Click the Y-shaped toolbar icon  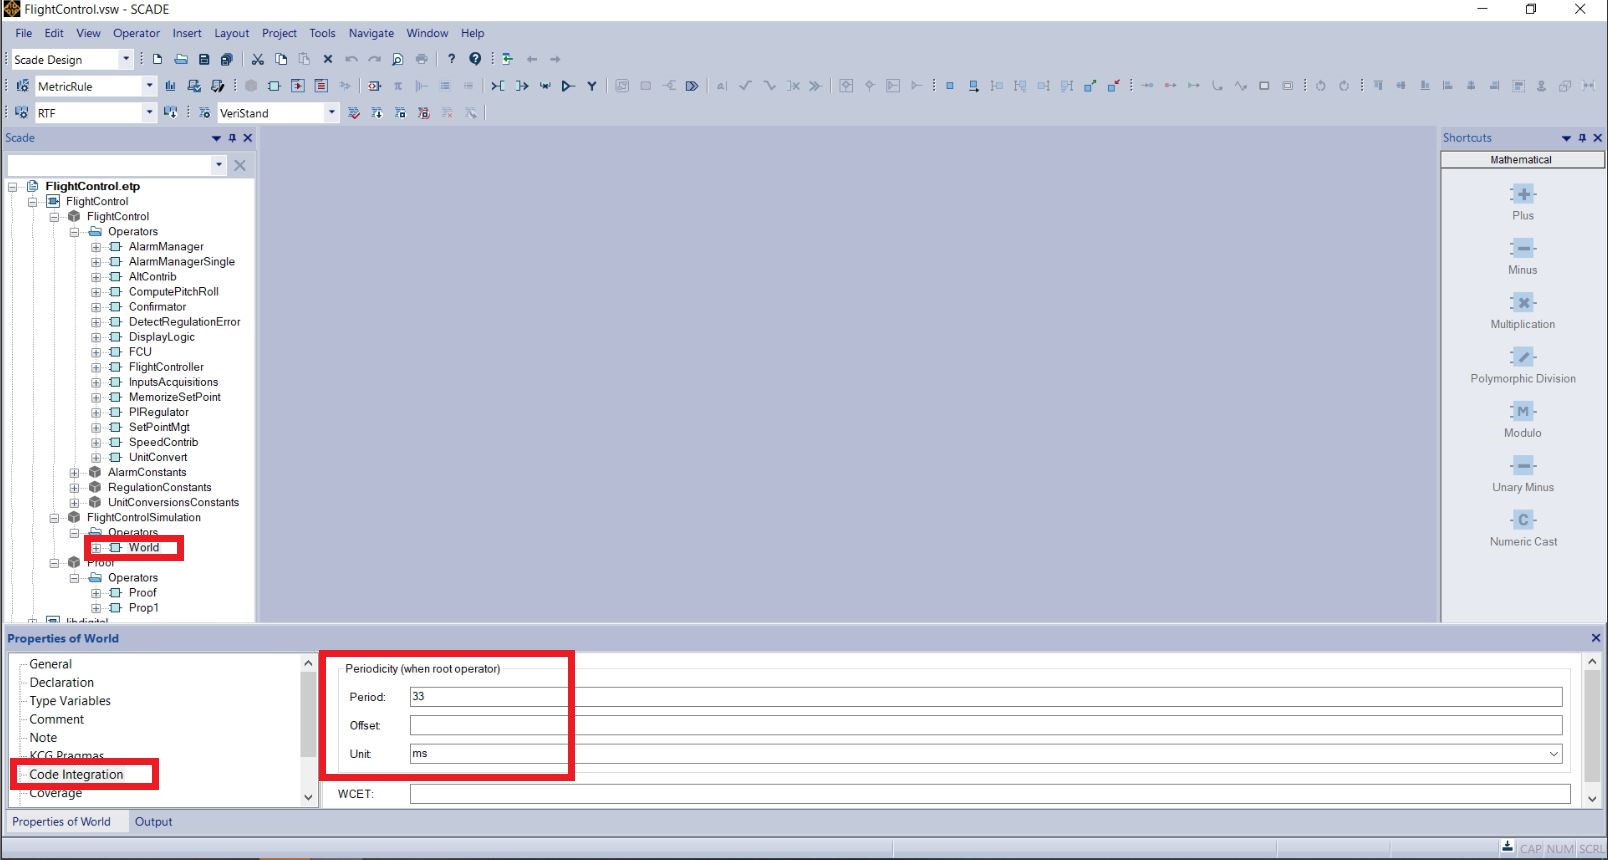pyautogui.click(x=591, y=86)
